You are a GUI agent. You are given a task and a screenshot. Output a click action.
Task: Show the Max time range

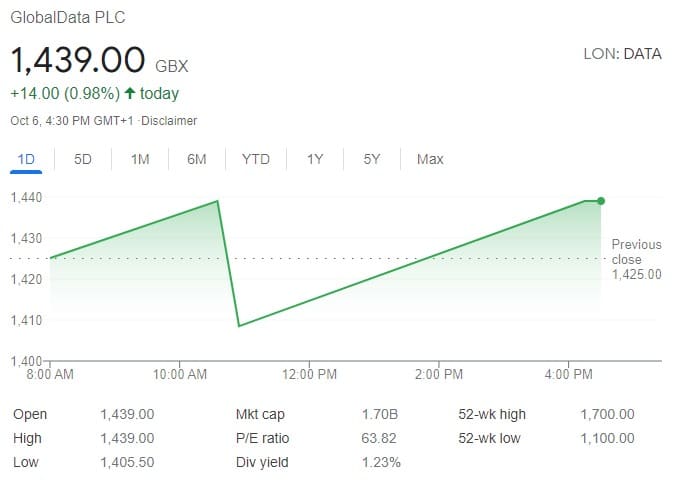[x=430, y=159]
